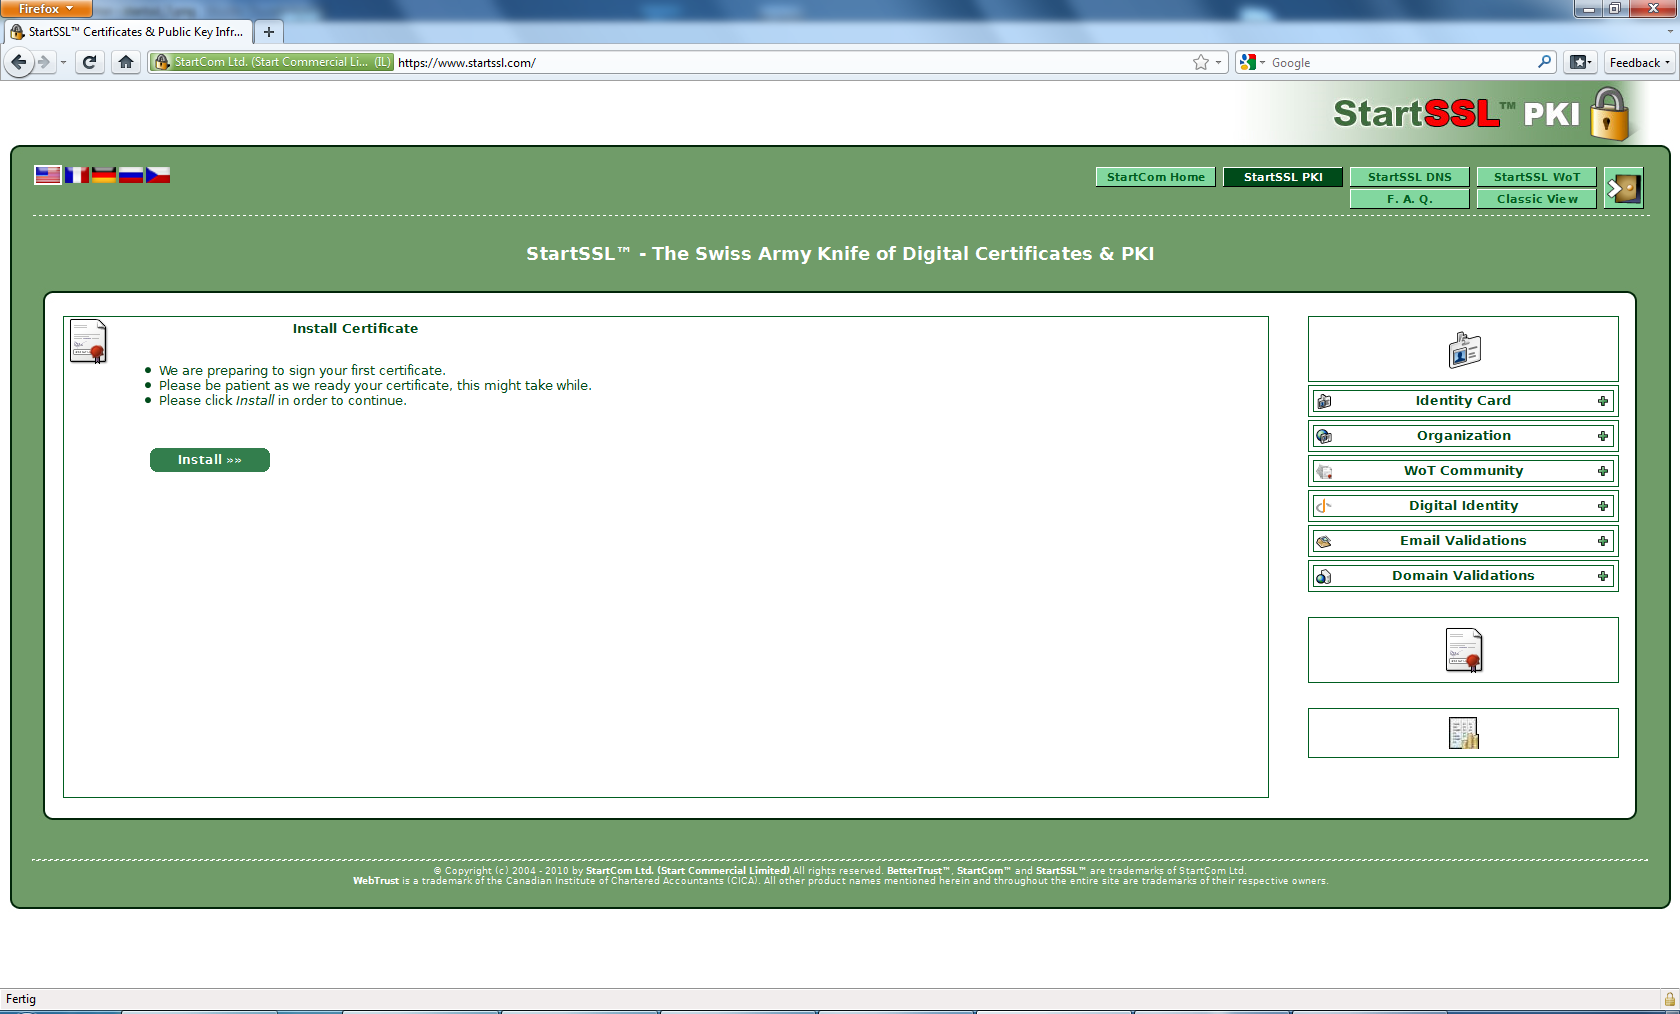Screen dimensions: 1680x1014
Task: Go to the browser home page
Action: pos(126,62)
